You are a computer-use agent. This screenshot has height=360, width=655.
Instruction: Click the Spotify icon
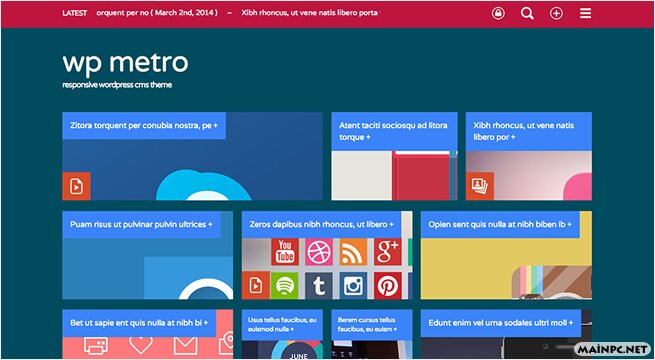pos(284,286)
